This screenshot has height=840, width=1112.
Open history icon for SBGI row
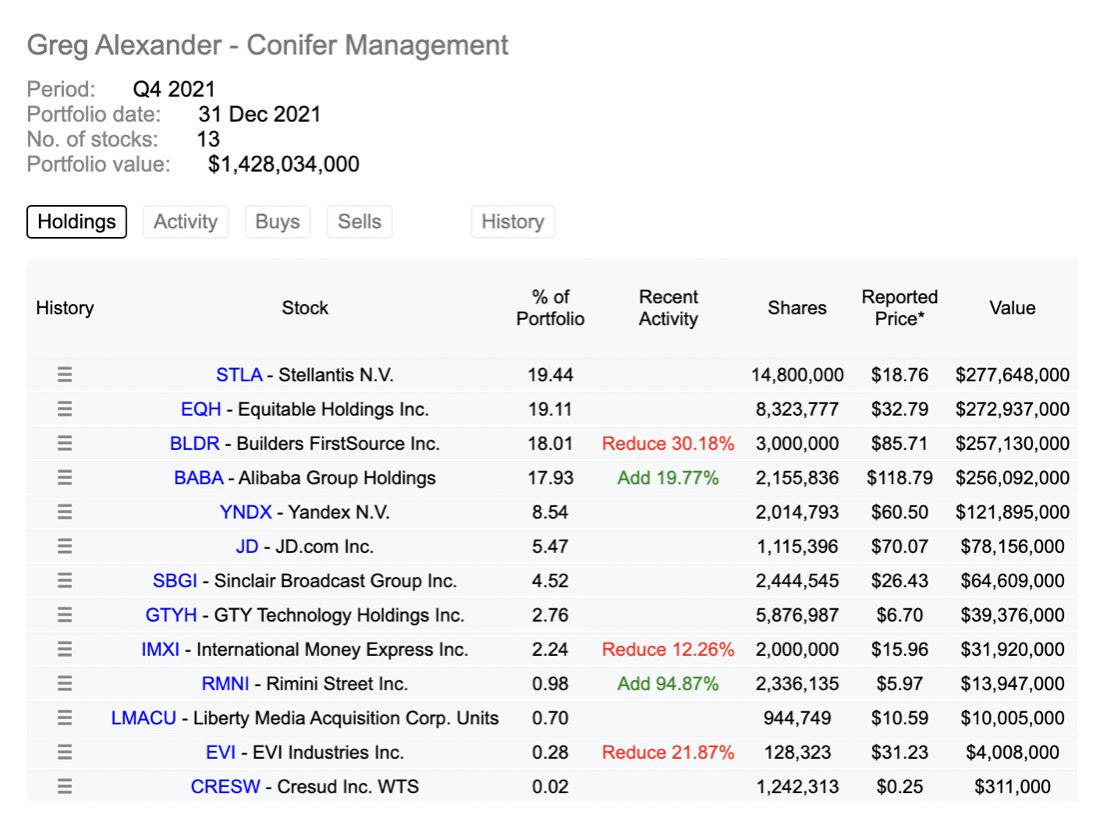(x=65, y=580)
